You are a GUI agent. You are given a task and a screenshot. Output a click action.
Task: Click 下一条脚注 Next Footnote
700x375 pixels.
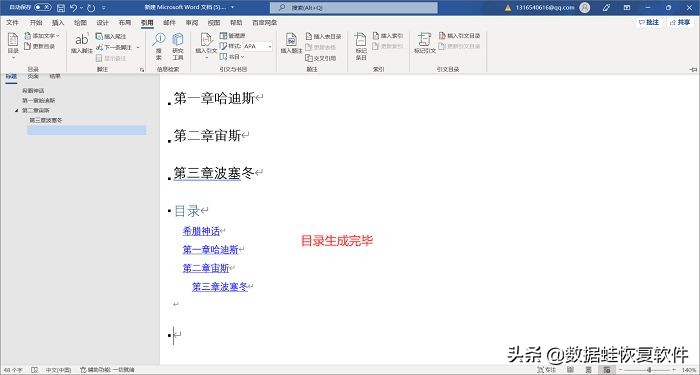click(114, 47)
